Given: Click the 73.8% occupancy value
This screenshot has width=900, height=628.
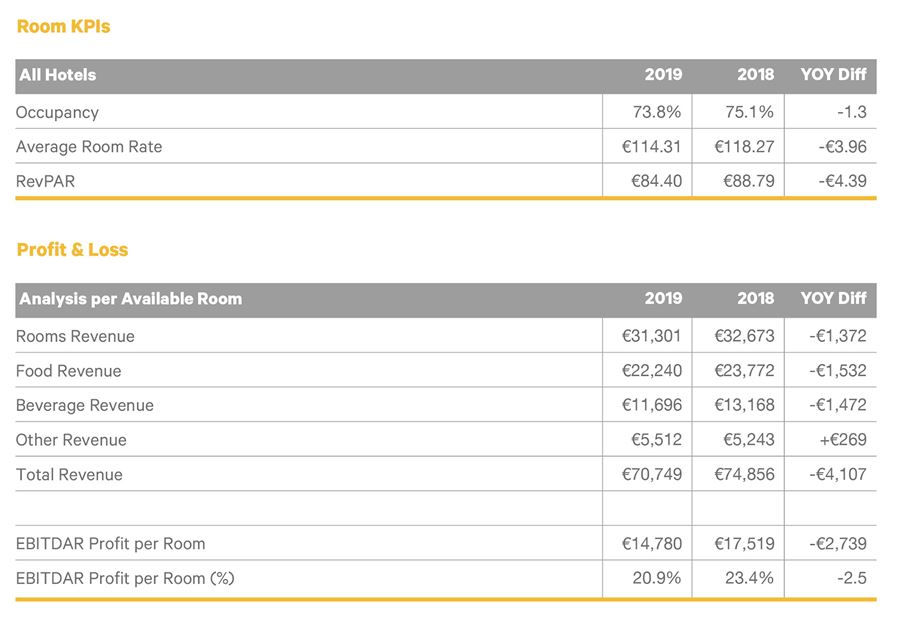Looking at the screenshot, I should [659, 112].
